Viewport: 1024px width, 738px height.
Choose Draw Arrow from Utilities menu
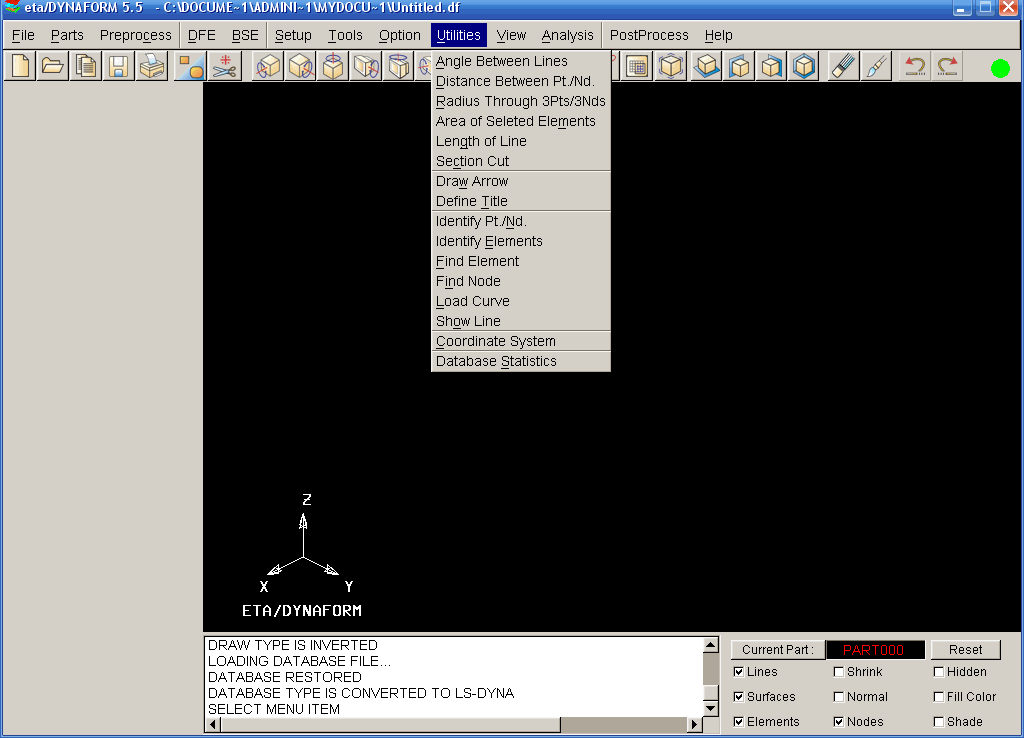tap(521, 182)
